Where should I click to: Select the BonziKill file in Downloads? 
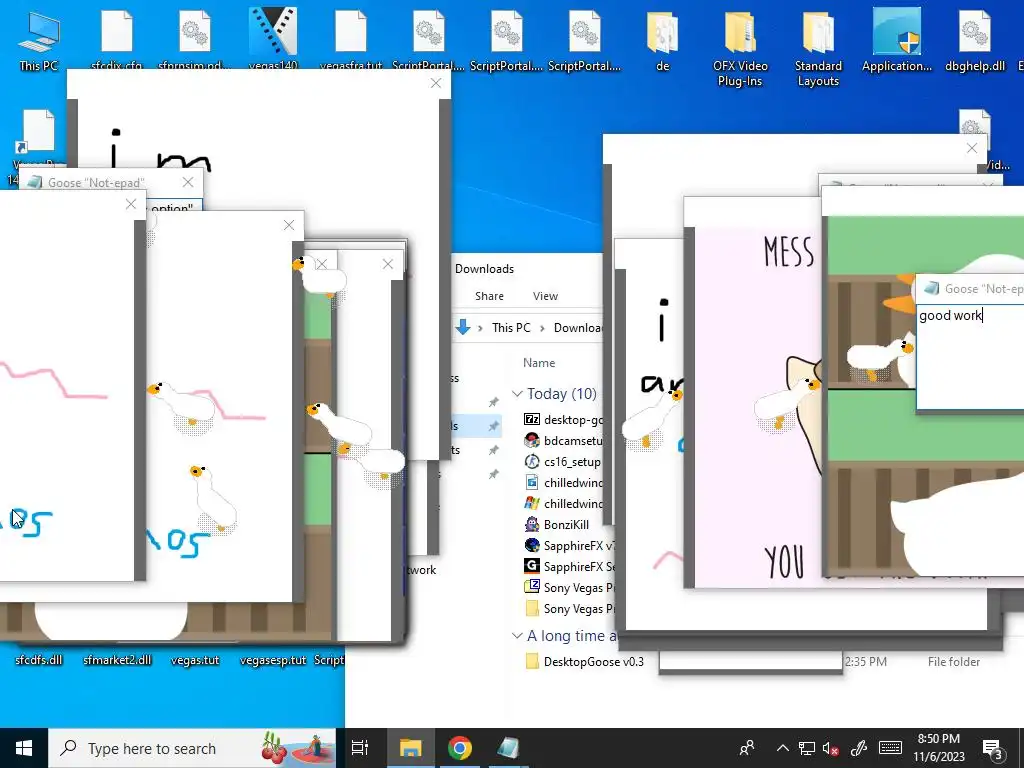[x=556, y=524]
